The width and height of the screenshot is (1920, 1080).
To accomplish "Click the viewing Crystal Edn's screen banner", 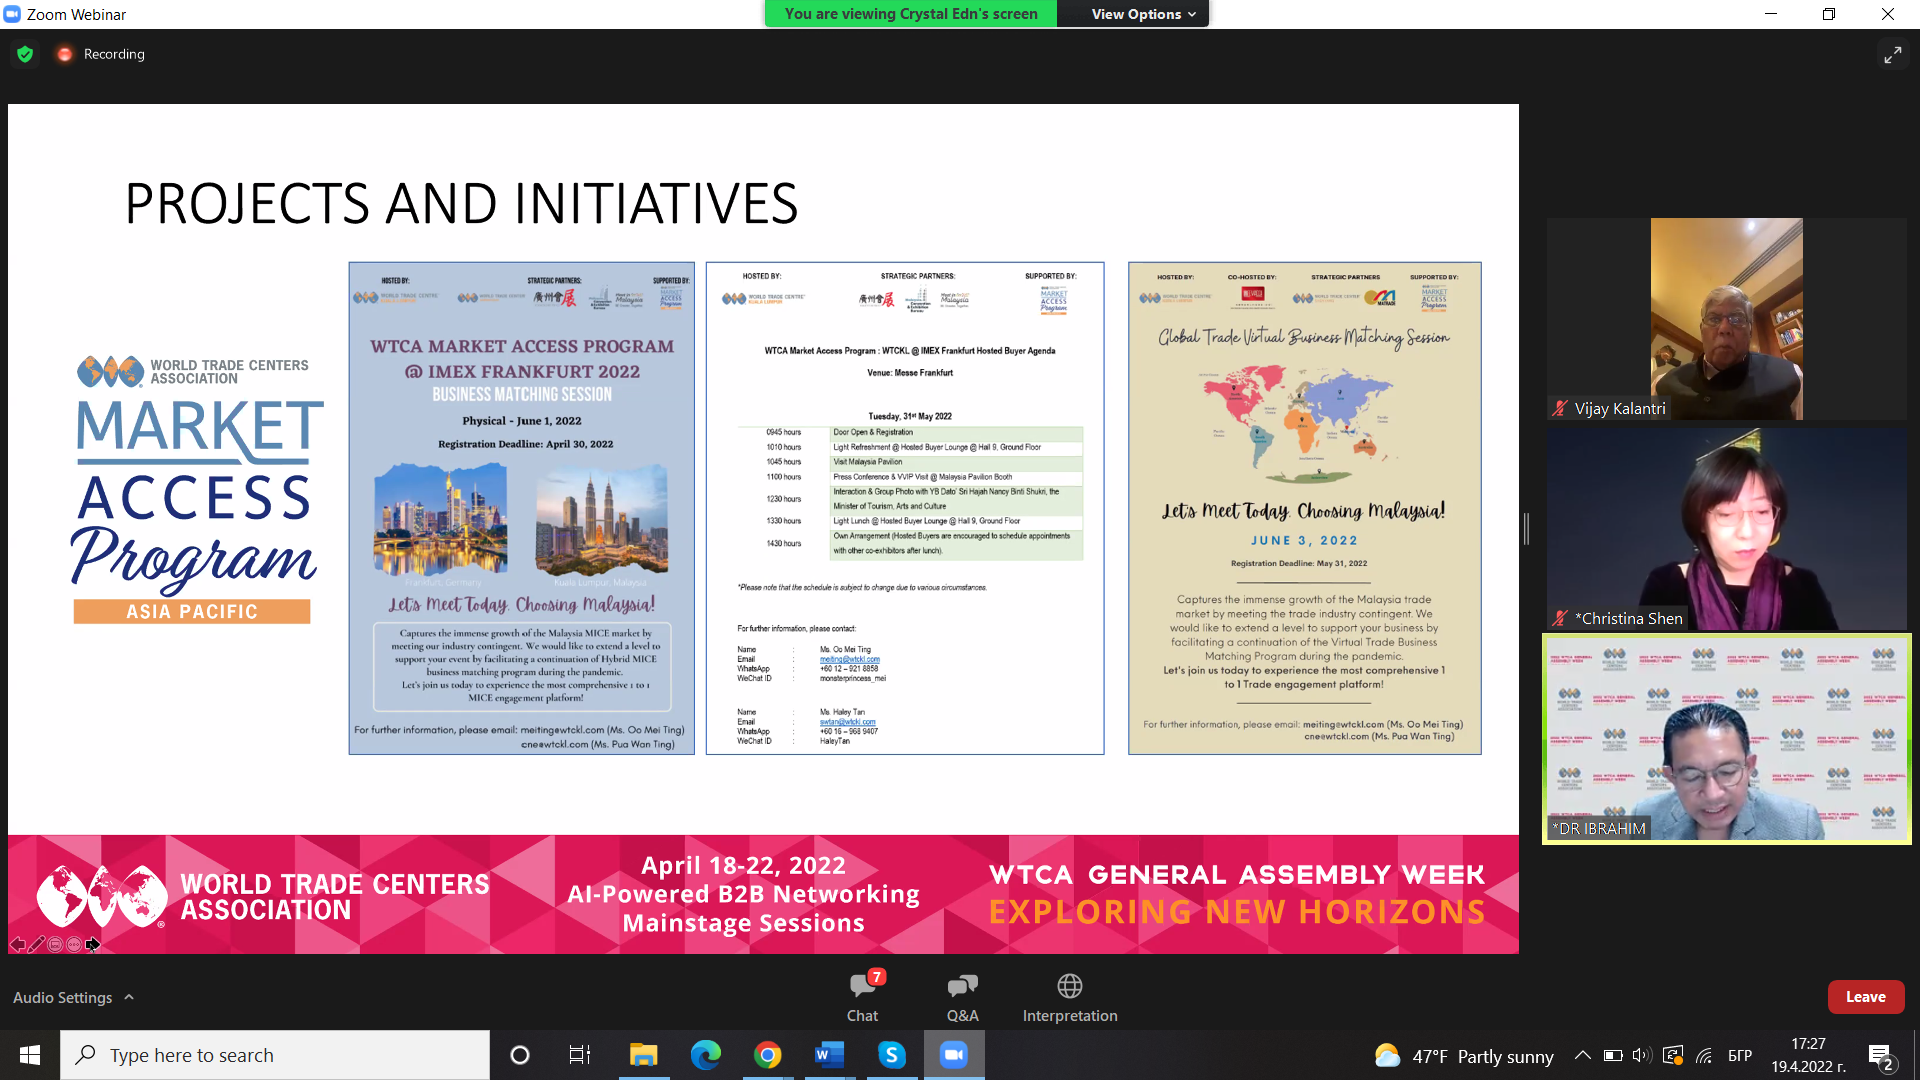I will tap(910, 14).
